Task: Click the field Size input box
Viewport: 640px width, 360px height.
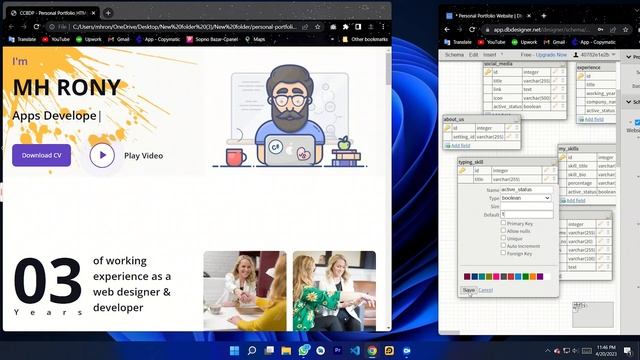Action: pyautogui.click(x=527, y=206)
